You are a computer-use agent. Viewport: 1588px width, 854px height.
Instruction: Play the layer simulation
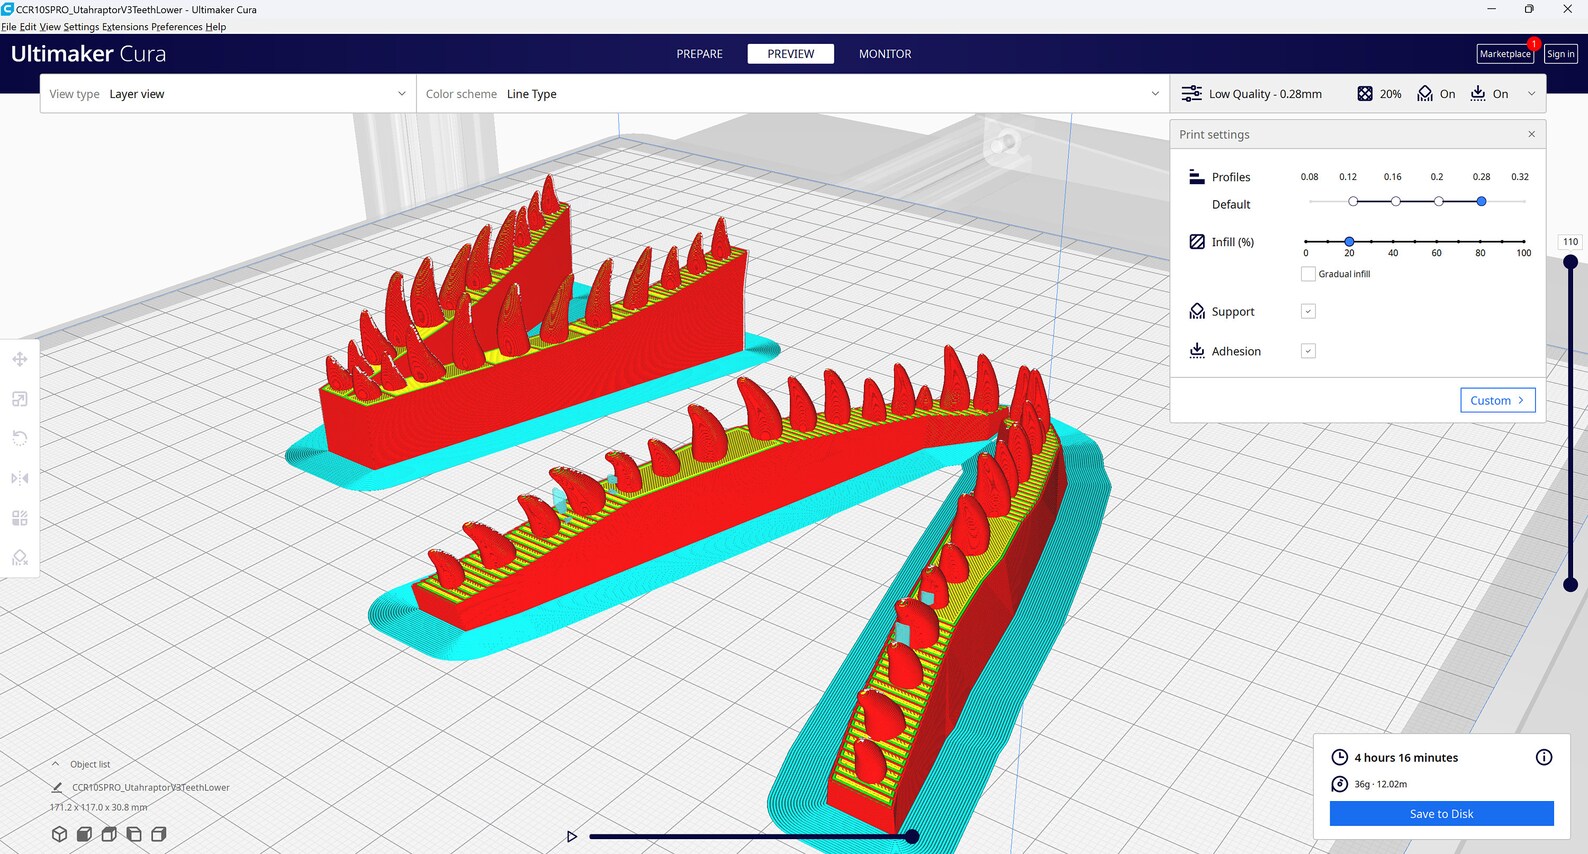pos(572,836)
